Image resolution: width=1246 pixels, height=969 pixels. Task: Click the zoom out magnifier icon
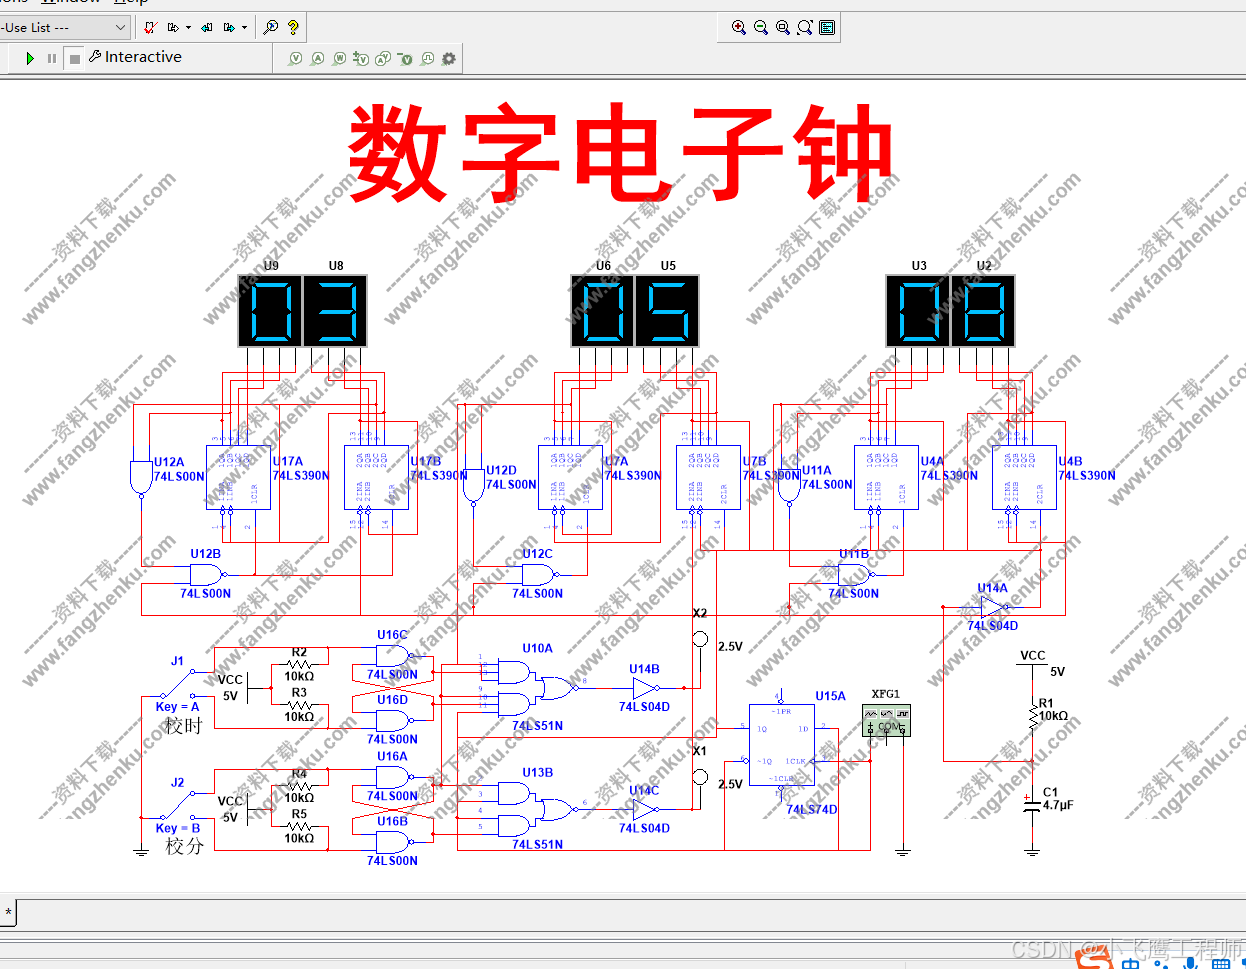(759, 27)
